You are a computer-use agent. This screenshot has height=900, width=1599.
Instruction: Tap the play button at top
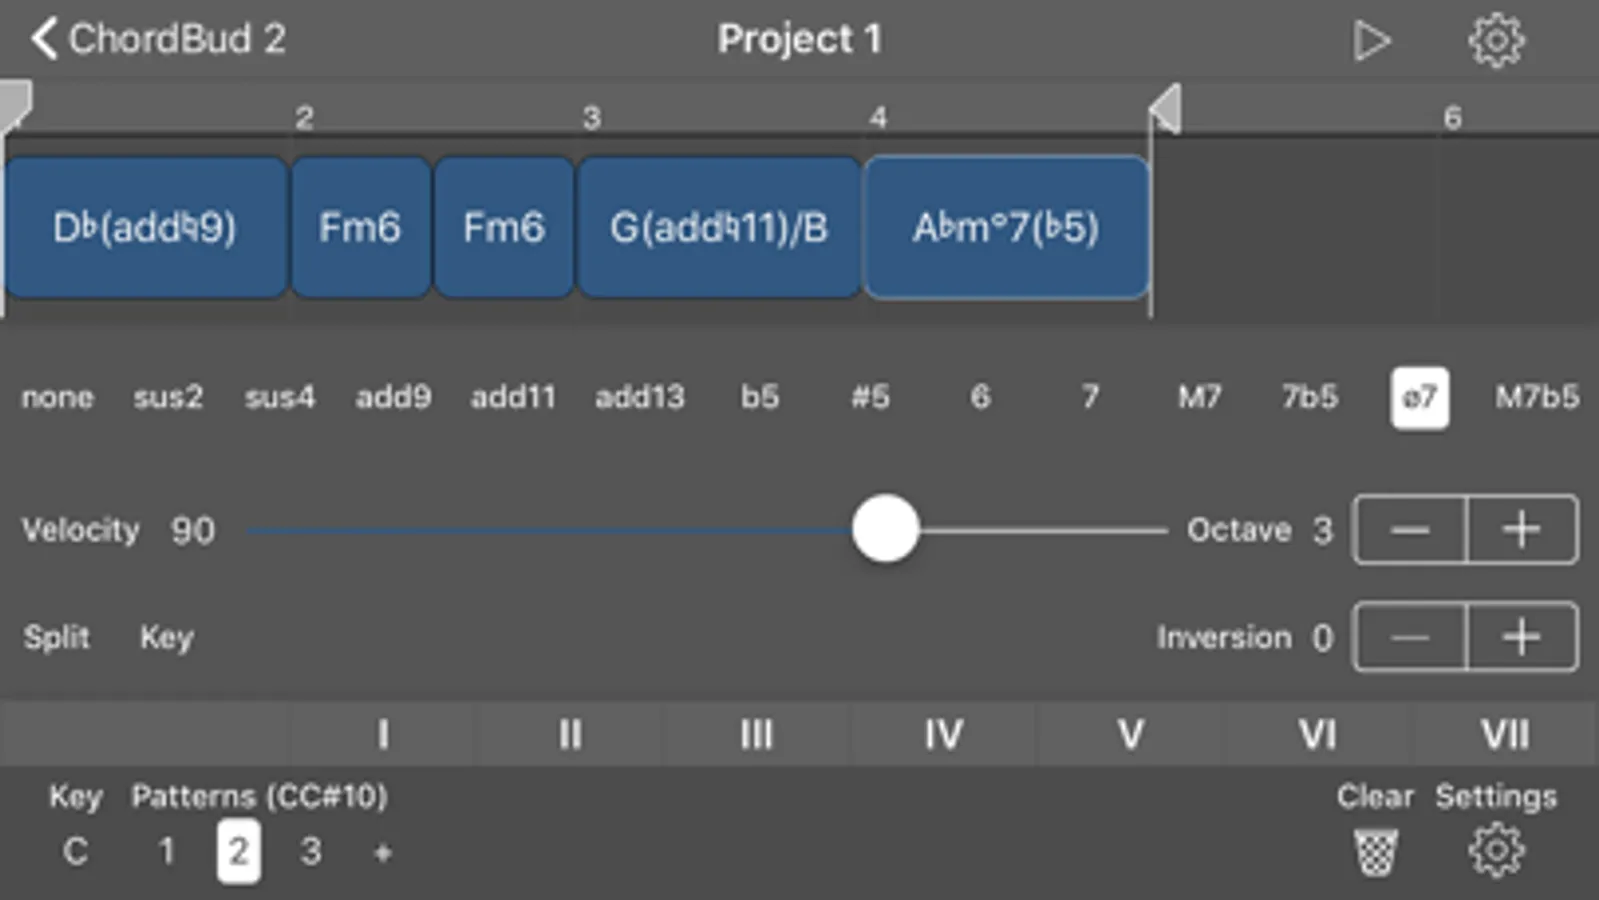tap(1371, 41)
